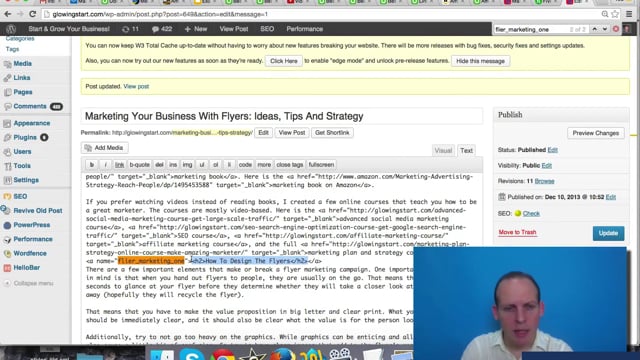Reload the page with refresh icon
The width and height of the screenshot is (640, 360).
click(33, 14)
